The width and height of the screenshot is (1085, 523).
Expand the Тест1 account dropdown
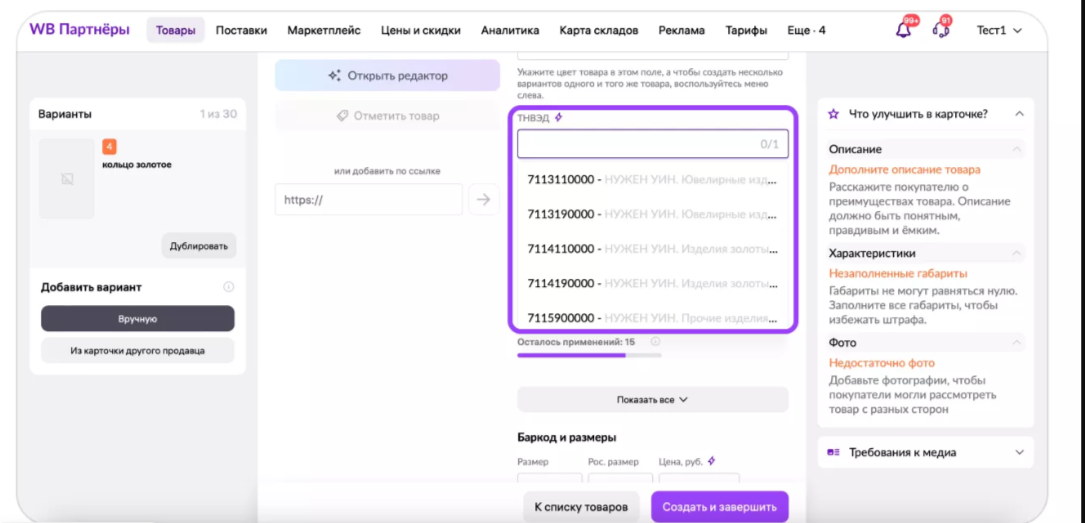pos(999,31)
